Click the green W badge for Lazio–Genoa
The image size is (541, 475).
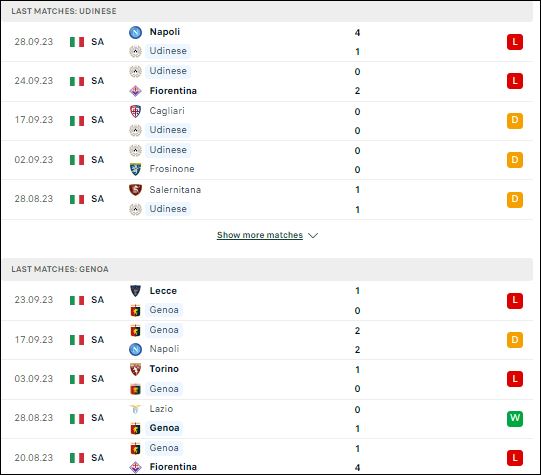515,418
